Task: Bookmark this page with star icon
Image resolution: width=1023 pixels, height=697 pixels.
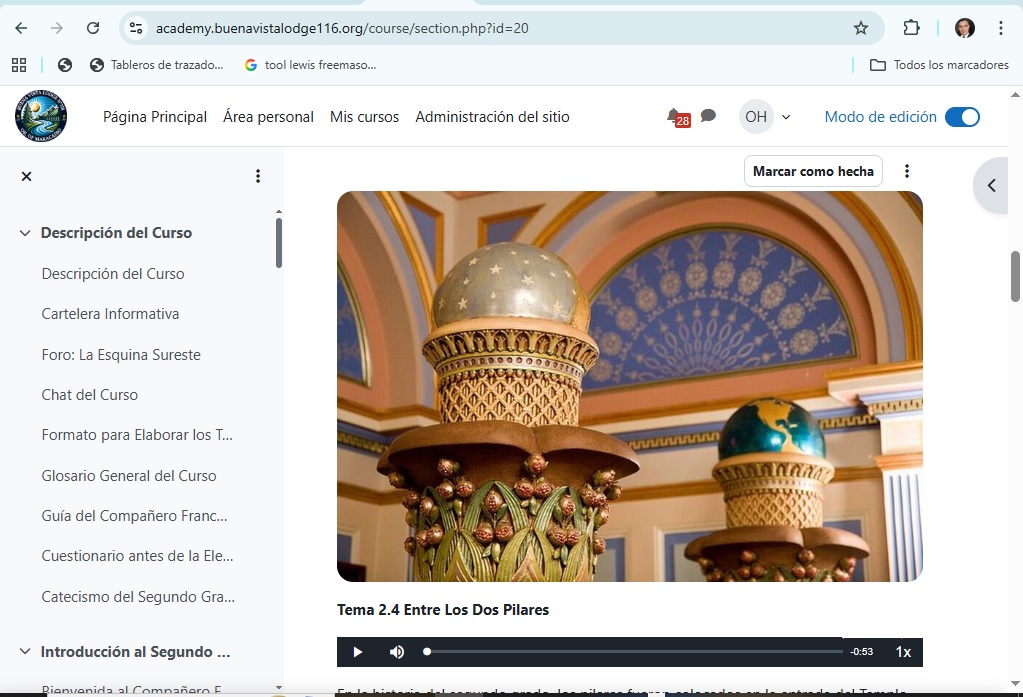Action: point(860,28)
